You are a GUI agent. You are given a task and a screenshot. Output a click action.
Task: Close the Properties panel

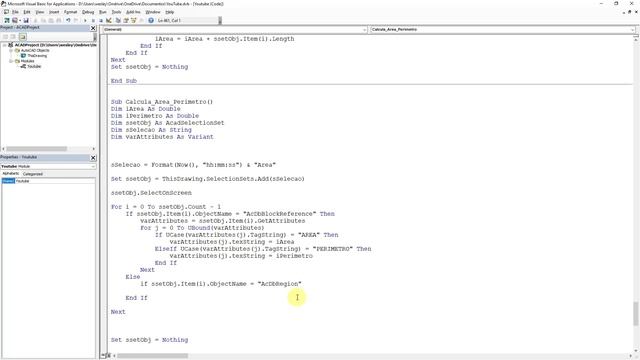point(93,158)
